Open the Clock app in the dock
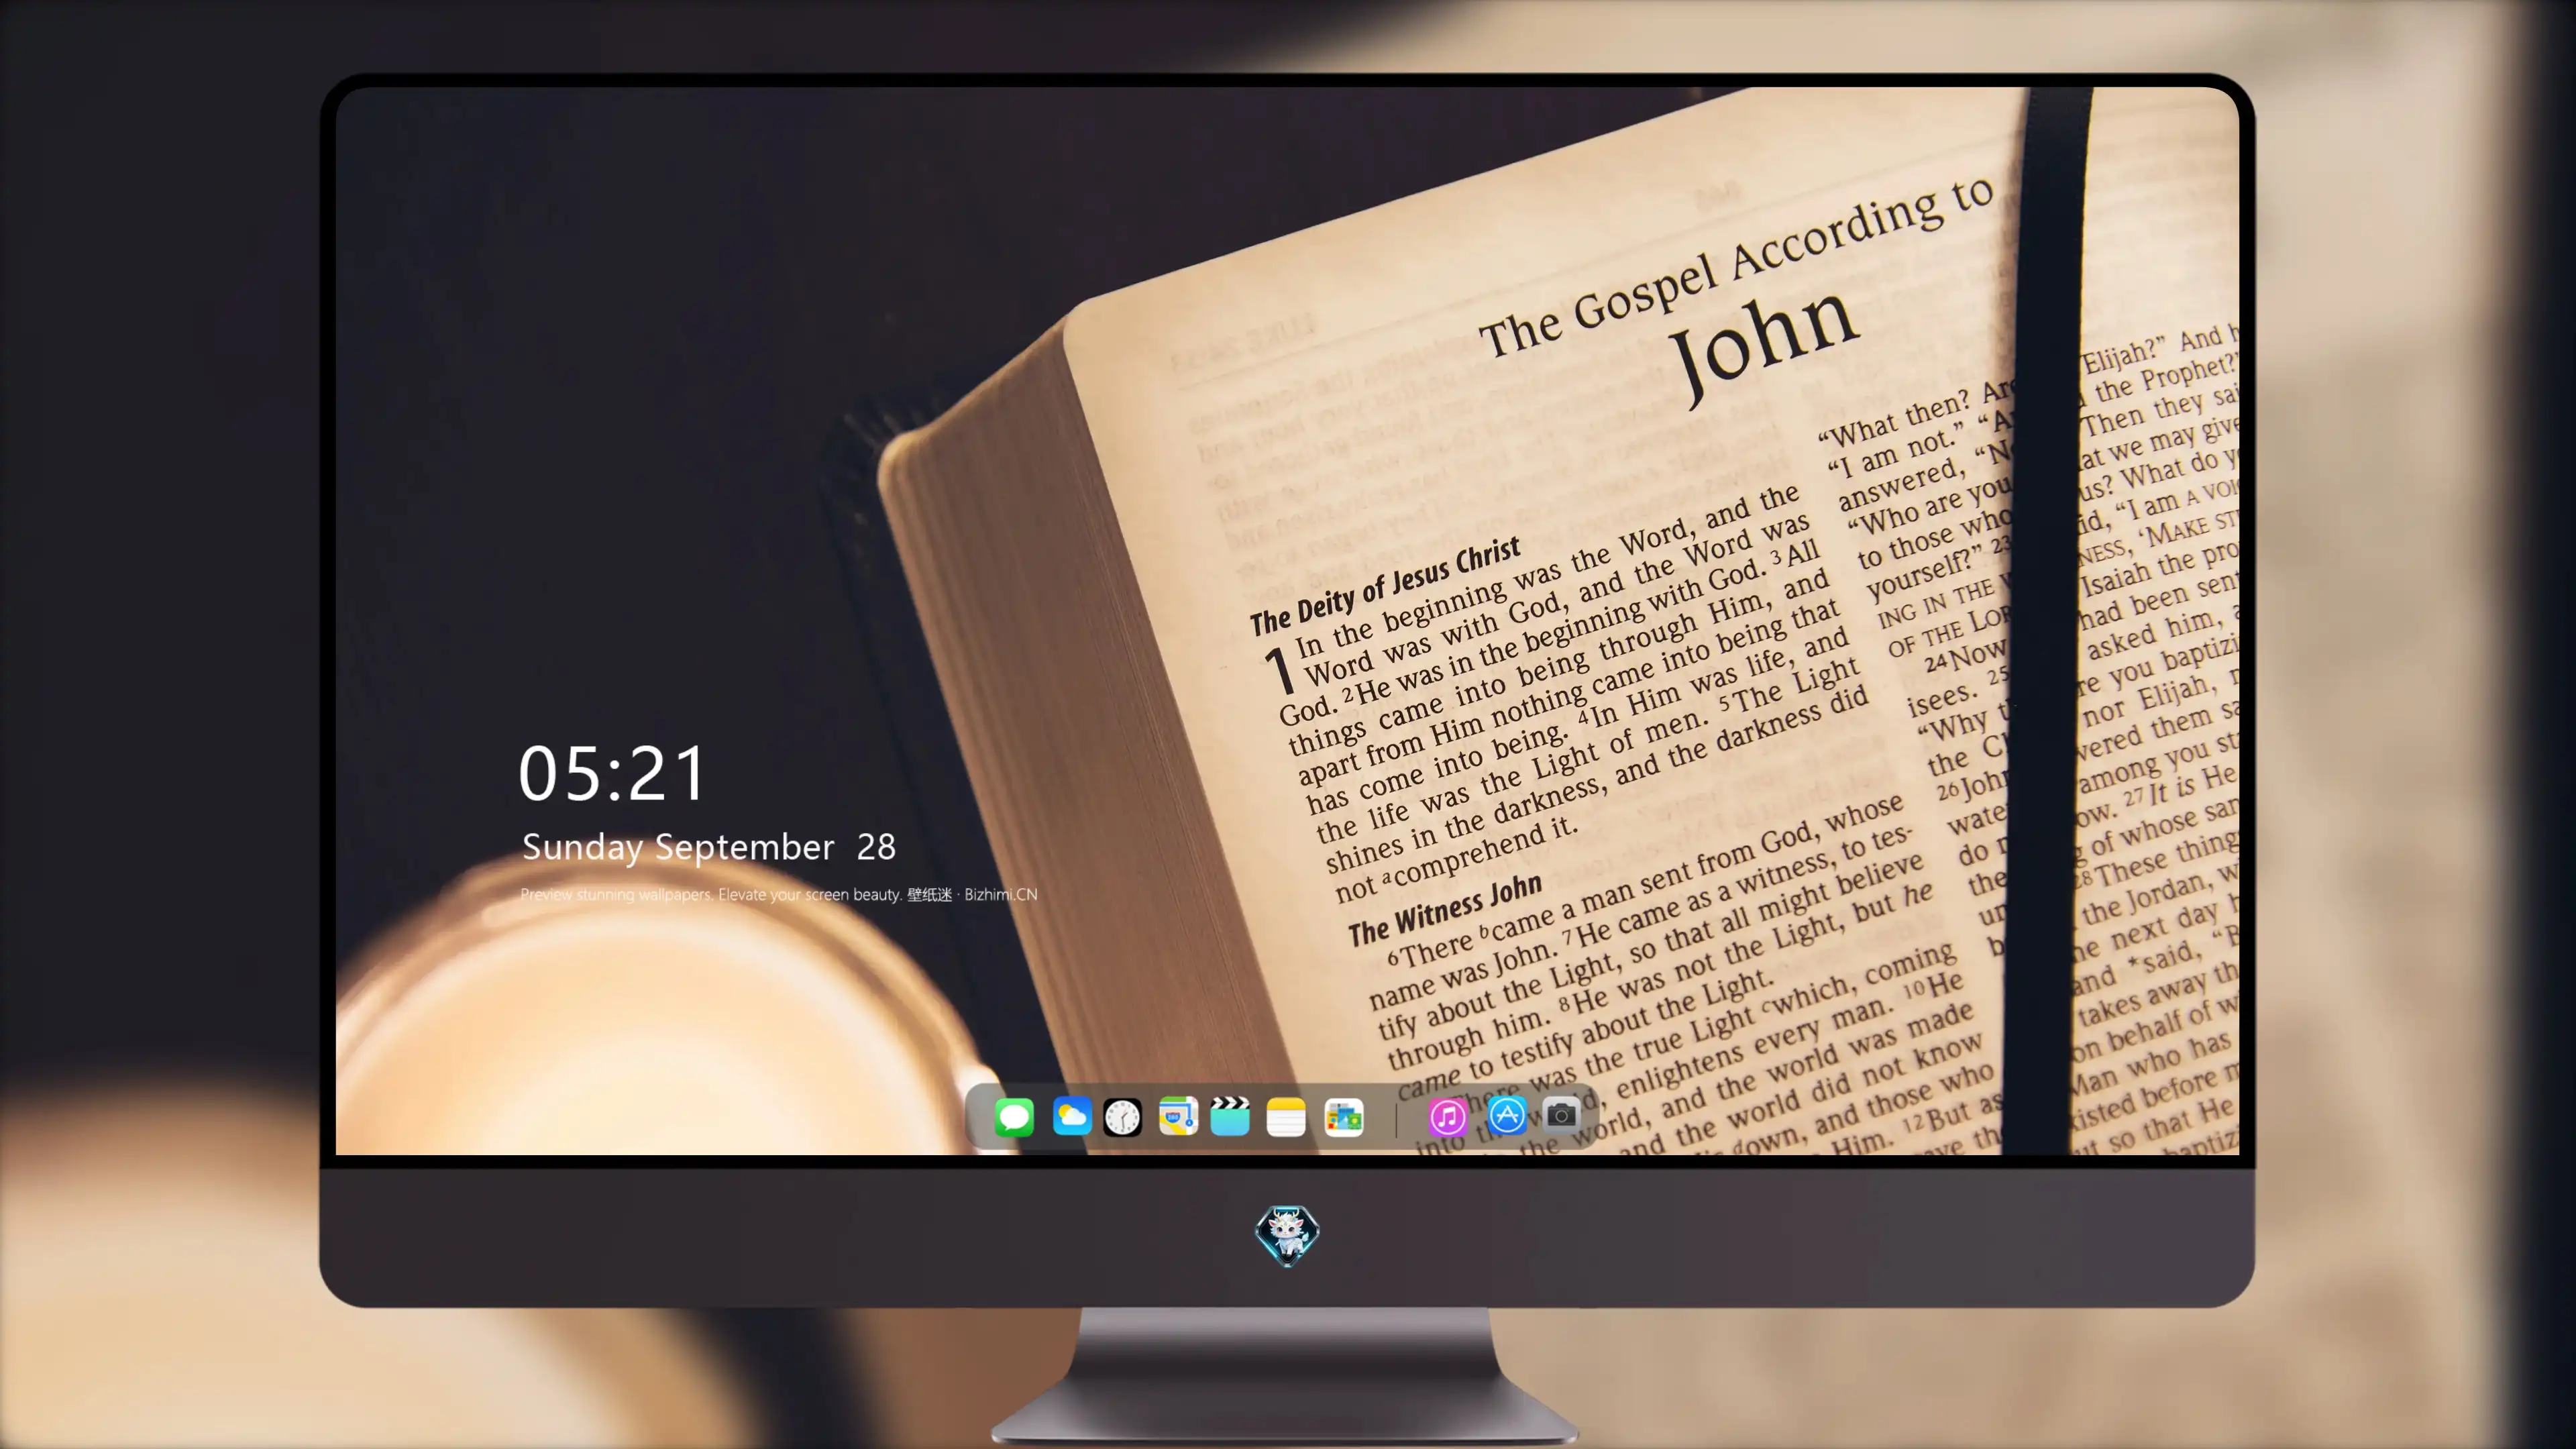The image size is (2576, 1449). tap(1122, 1117)
